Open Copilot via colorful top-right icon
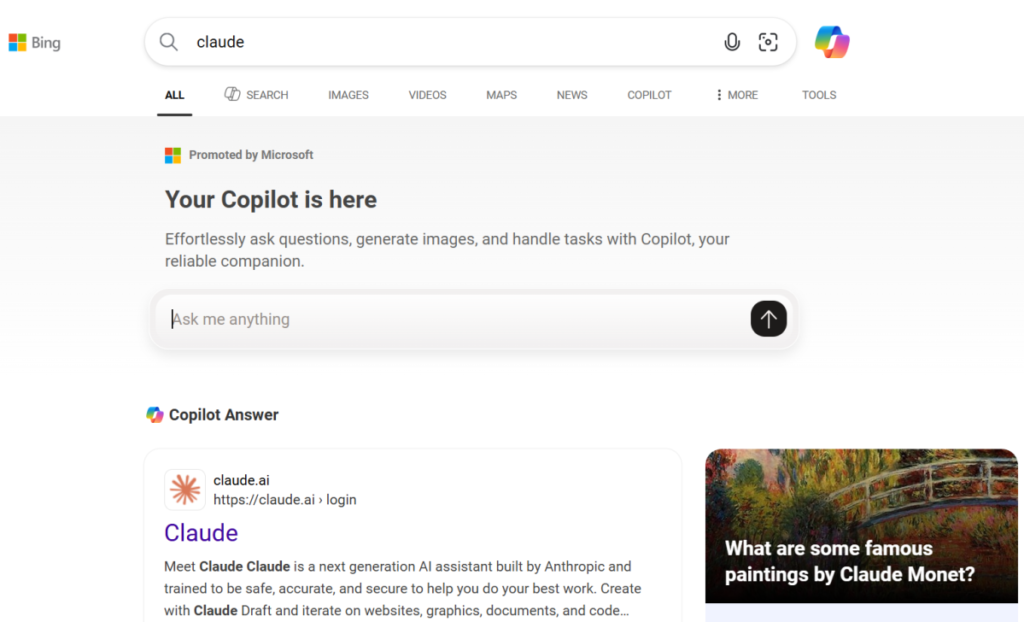Image resolution: width=1024 pixels, height=622 pixels. point(831,42)
